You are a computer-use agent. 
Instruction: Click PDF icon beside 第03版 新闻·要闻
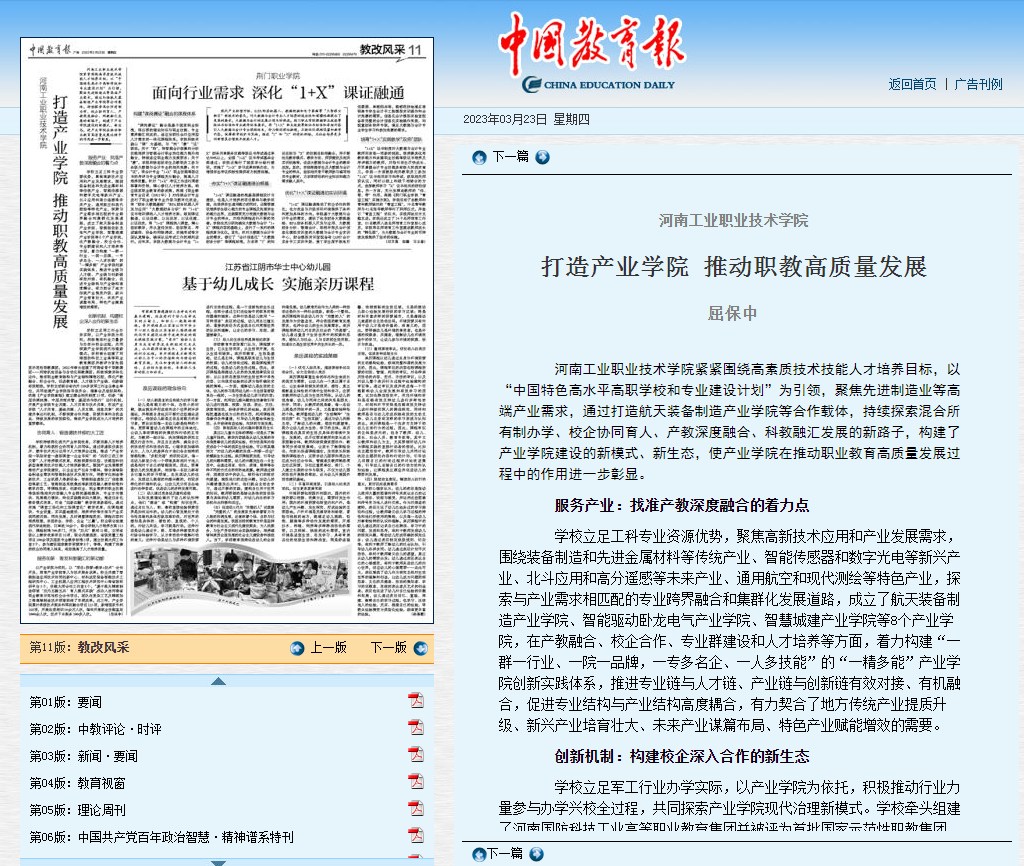click(416, 754)
